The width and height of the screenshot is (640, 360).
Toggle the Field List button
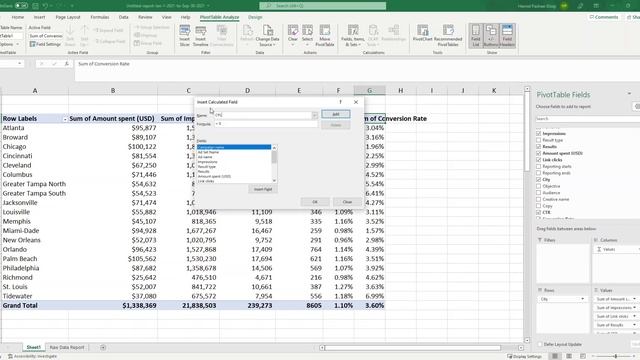[x=476, y=36]
